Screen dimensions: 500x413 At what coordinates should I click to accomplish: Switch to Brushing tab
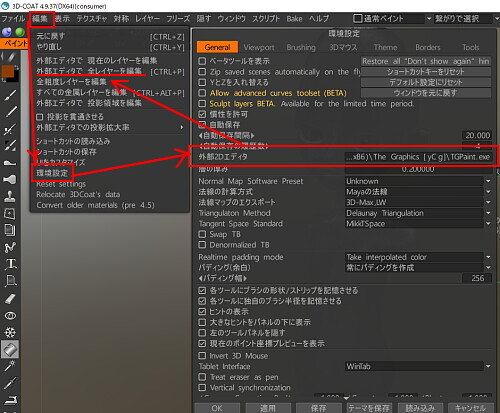click(x=301, y=47)
